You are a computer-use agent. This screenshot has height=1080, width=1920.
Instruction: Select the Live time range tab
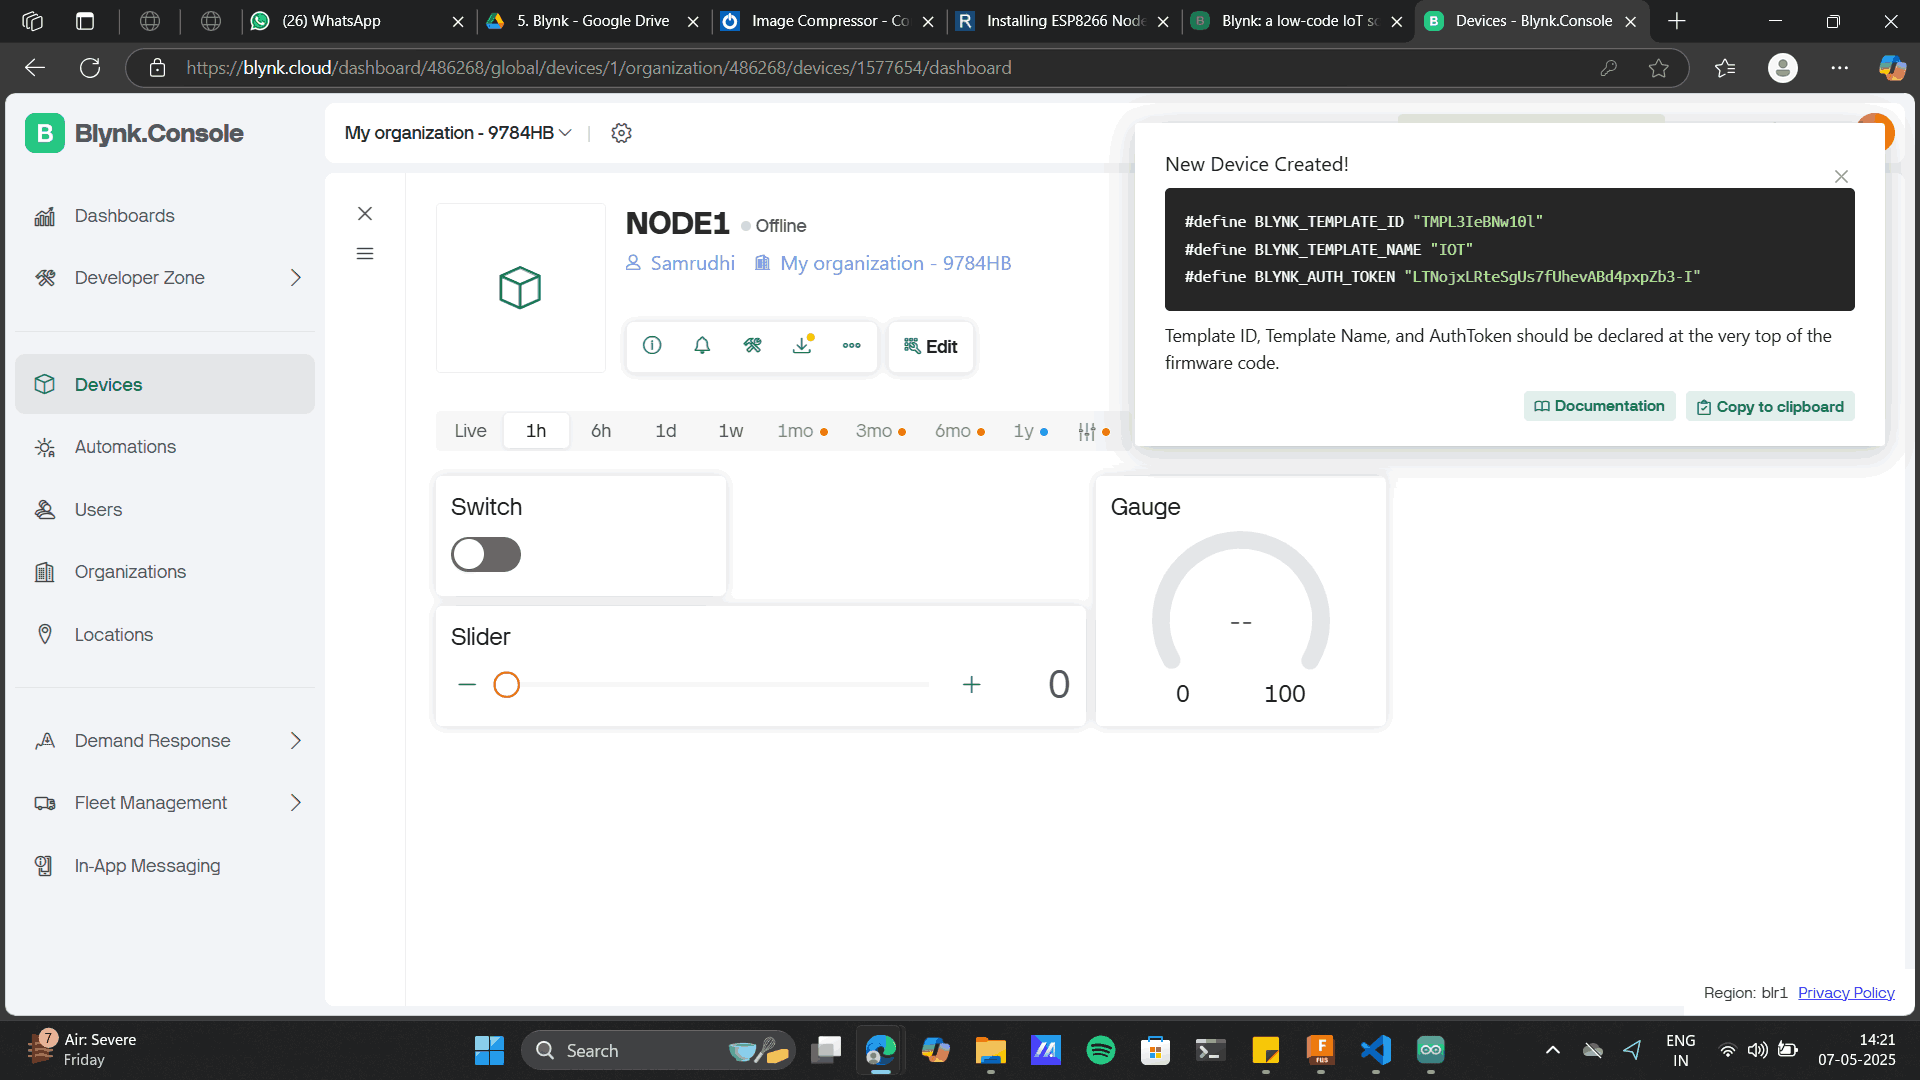click(470, 431)
